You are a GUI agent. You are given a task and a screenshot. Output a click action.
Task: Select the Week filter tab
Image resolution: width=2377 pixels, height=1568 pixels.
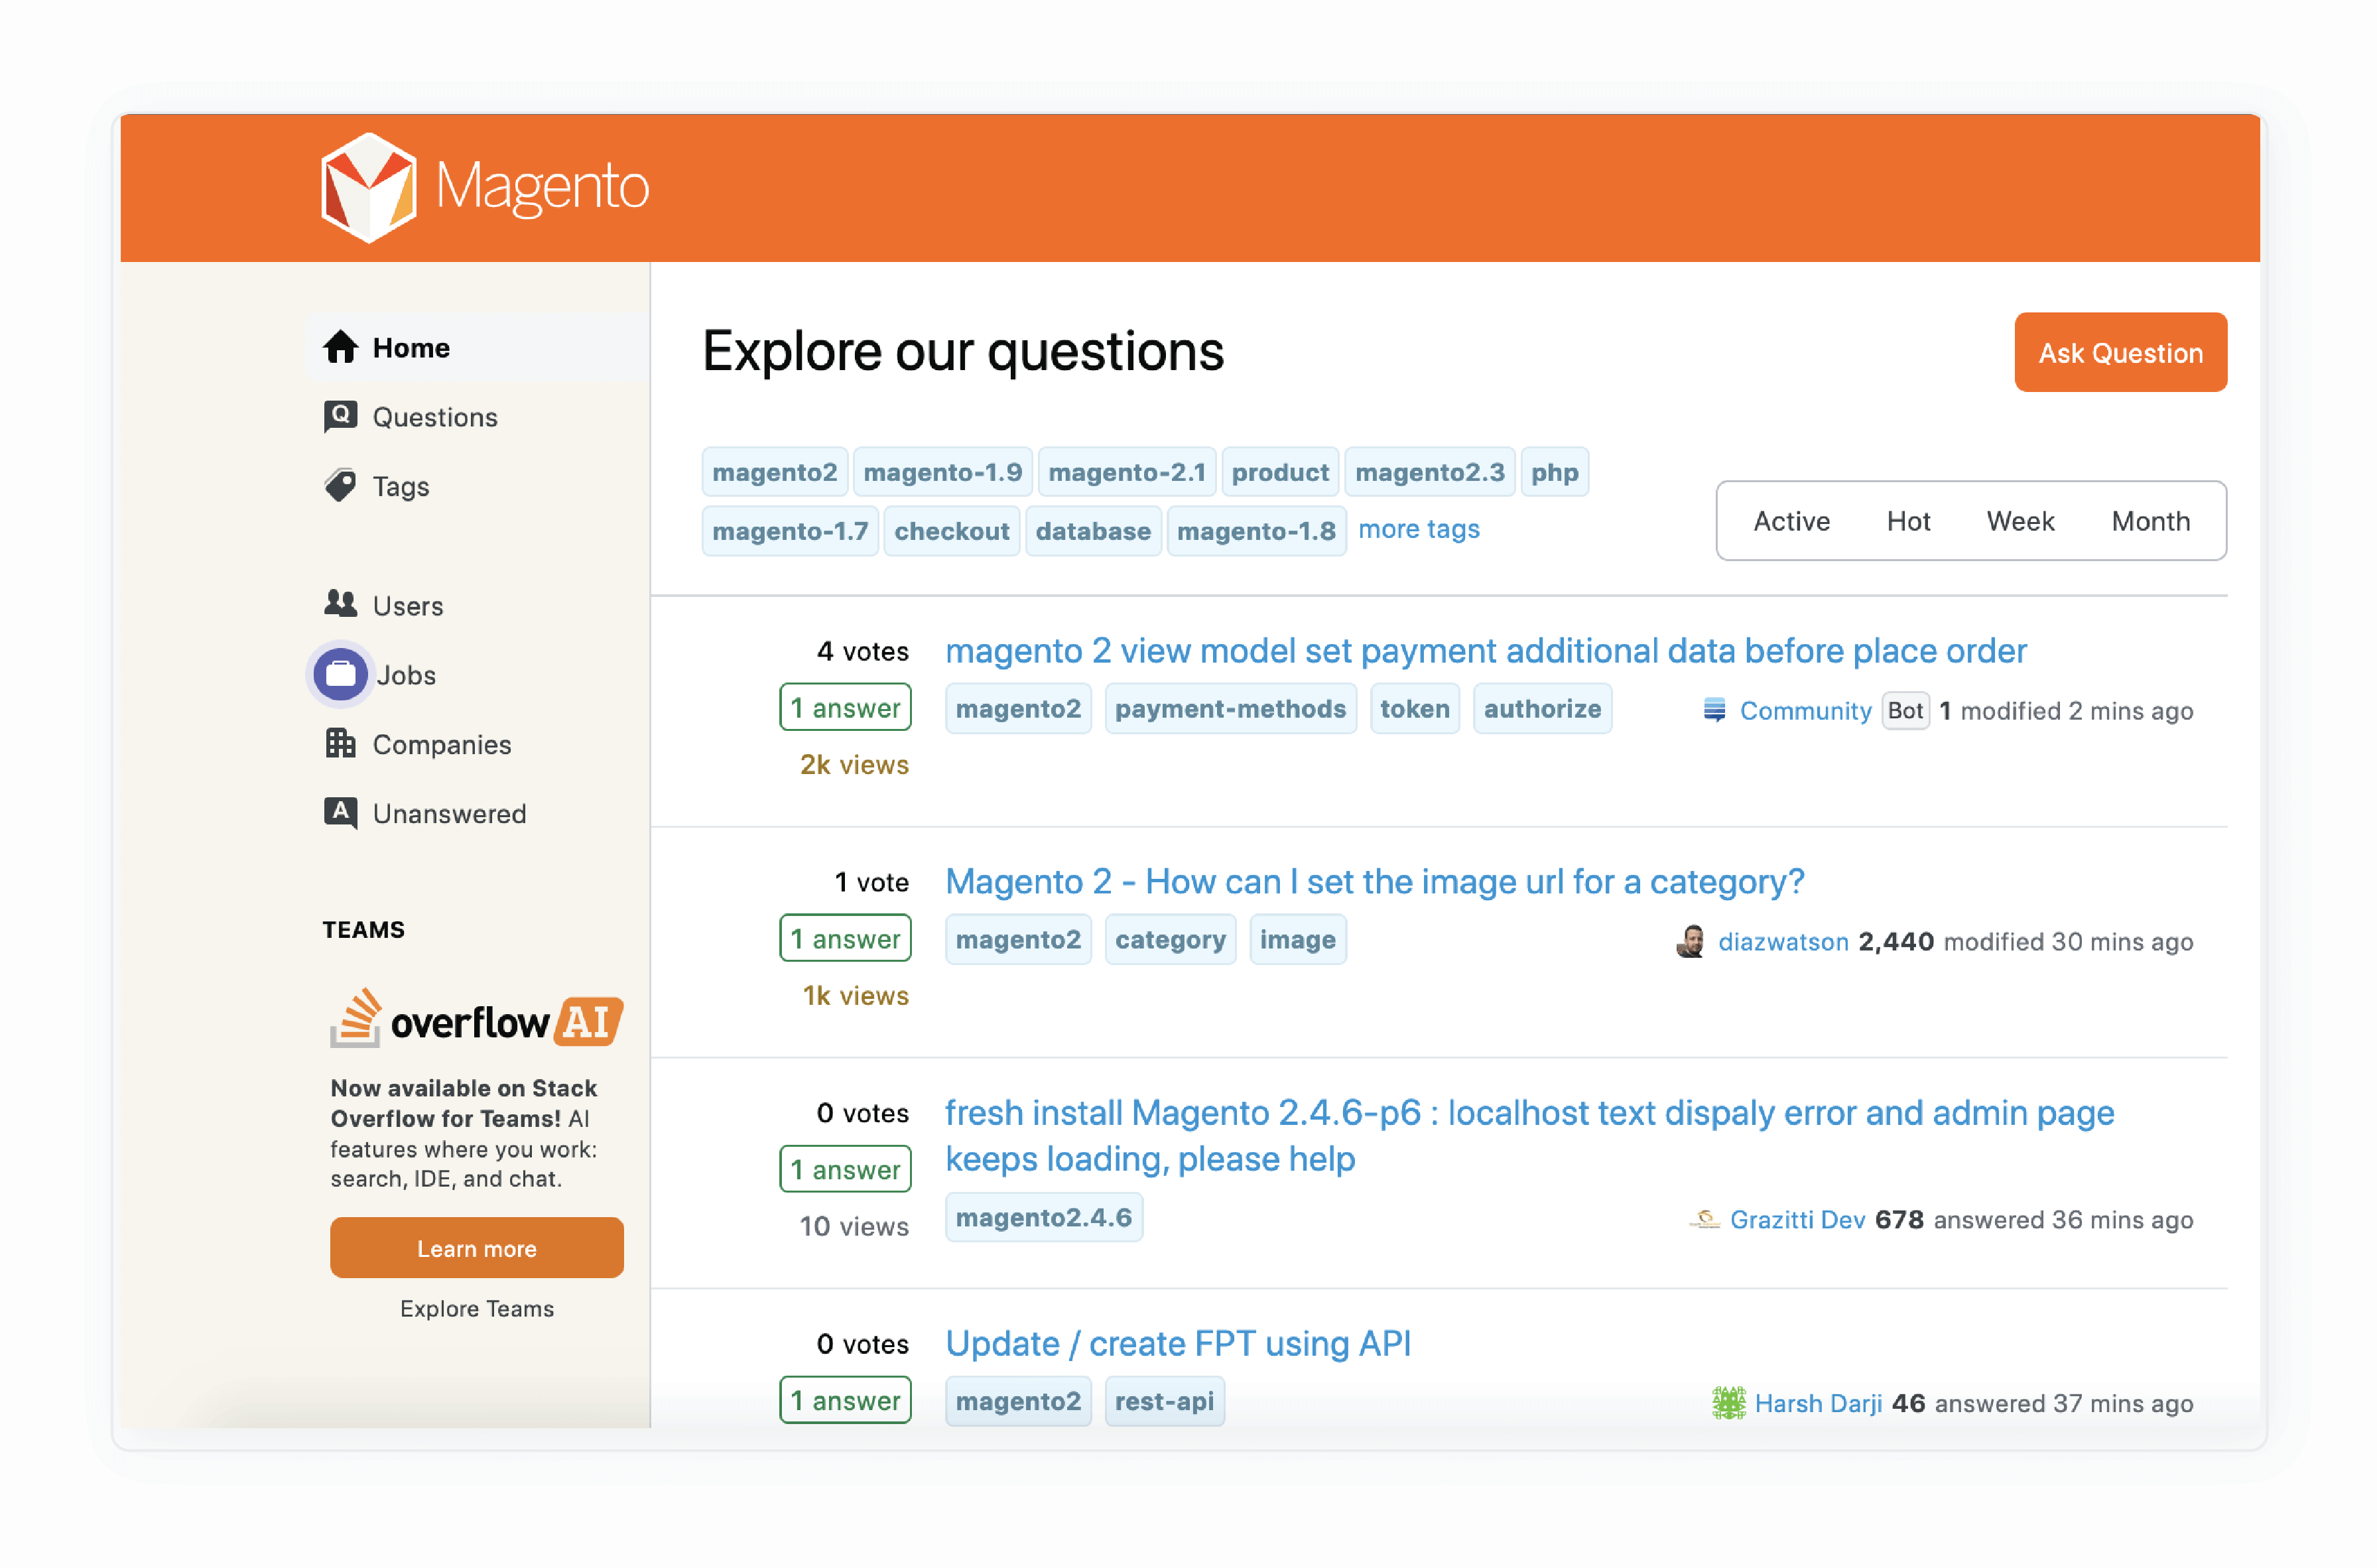tap(2020, 521)
